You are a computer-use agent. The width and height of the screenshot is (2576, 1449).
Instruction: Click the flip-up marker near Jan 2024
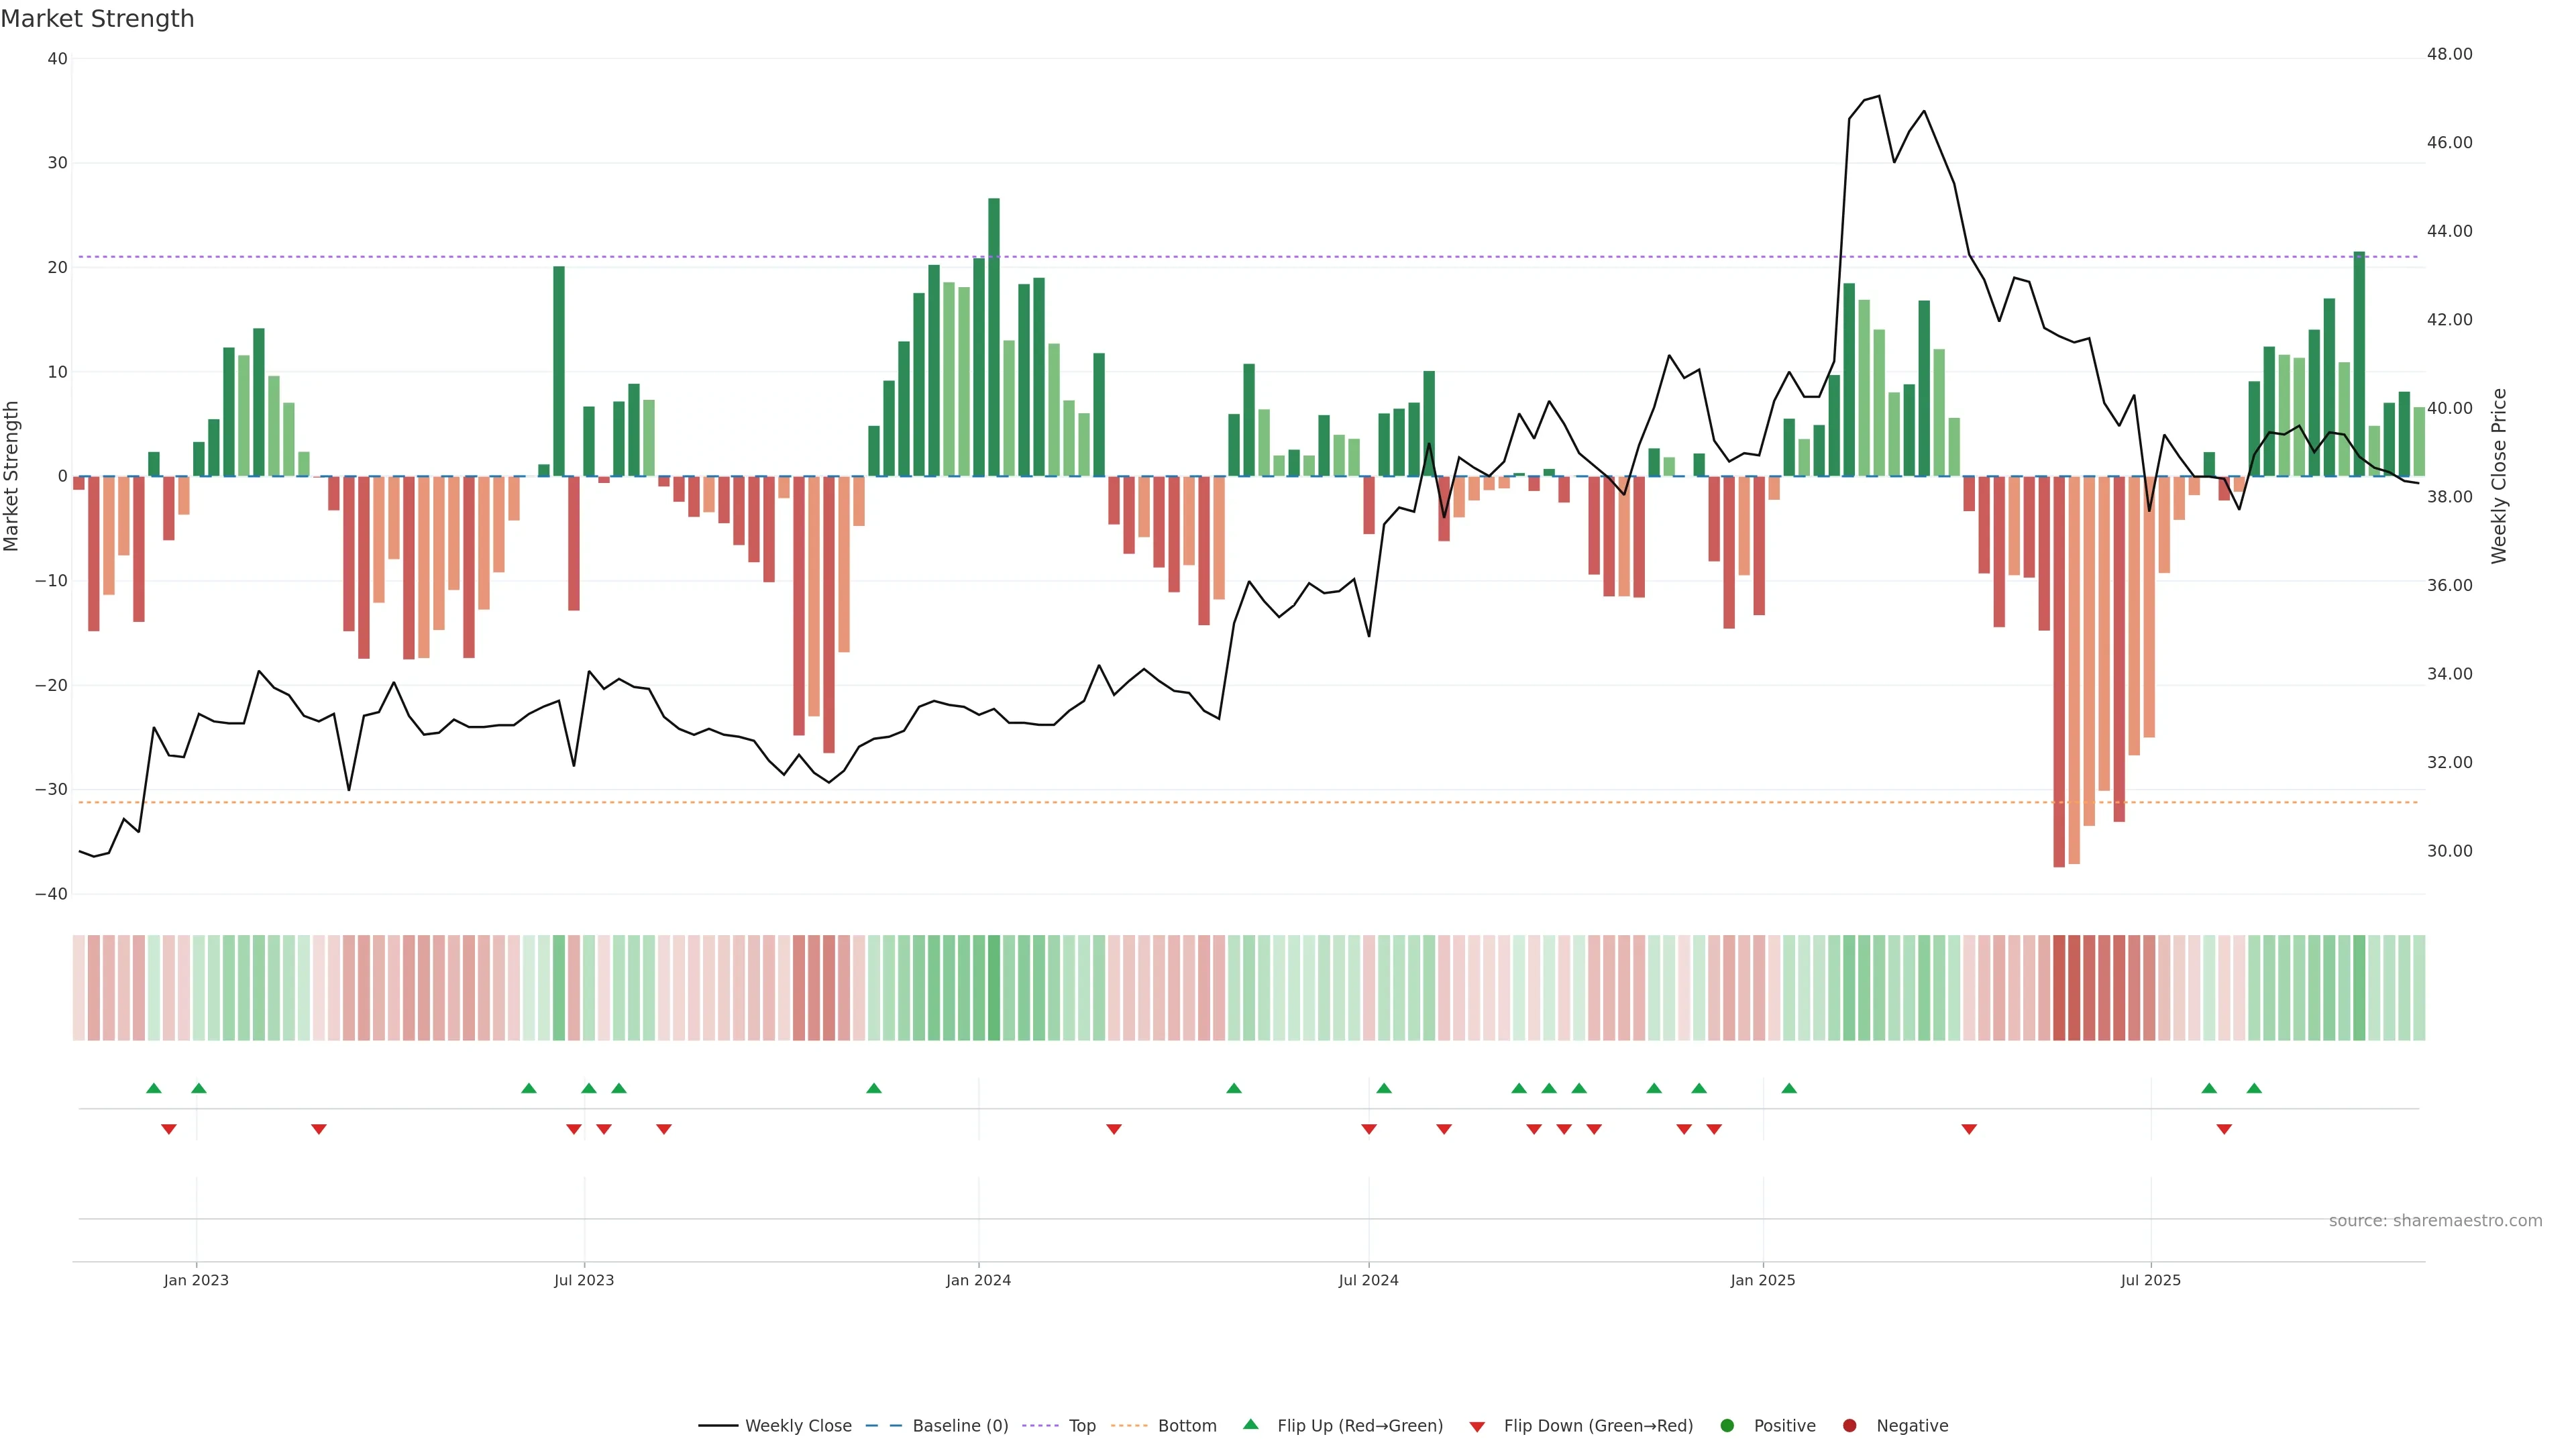click(874, 1088)
